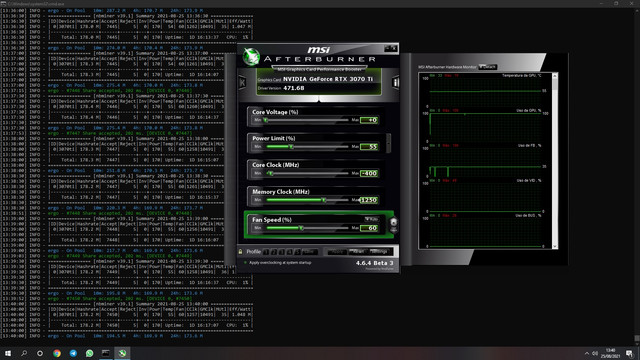Screen dimensions: 640x360
Task: Open the Windows Start menu
Action: click(x=8, y=353)
